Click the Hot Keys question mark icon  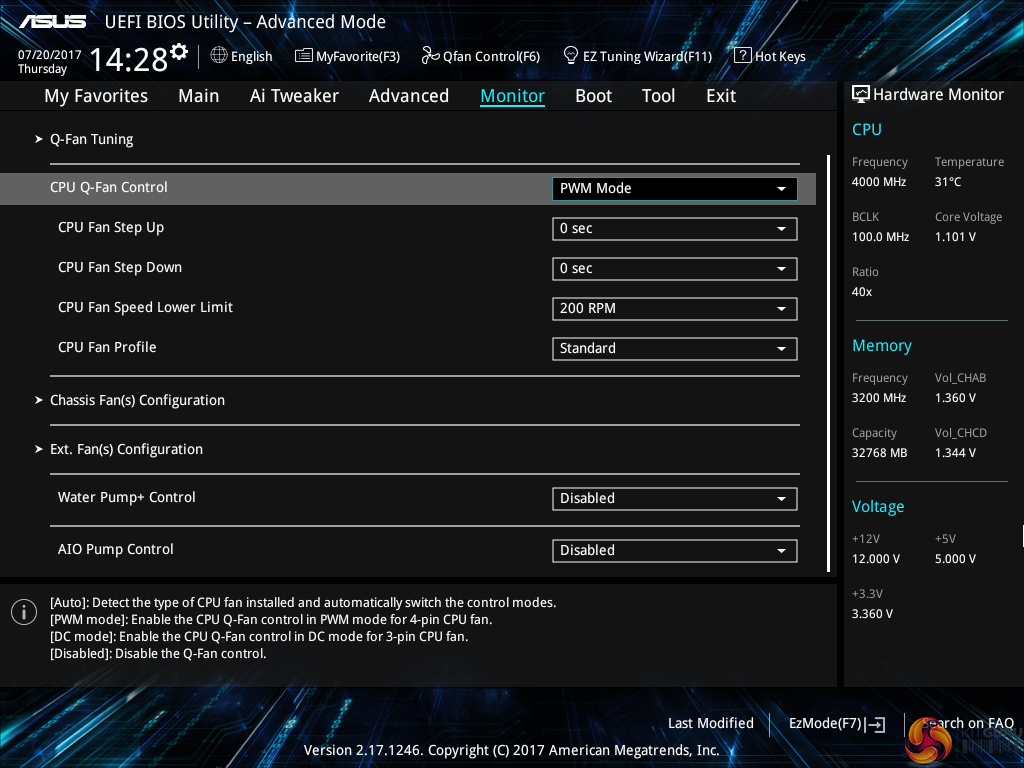[x=743, y=56]
